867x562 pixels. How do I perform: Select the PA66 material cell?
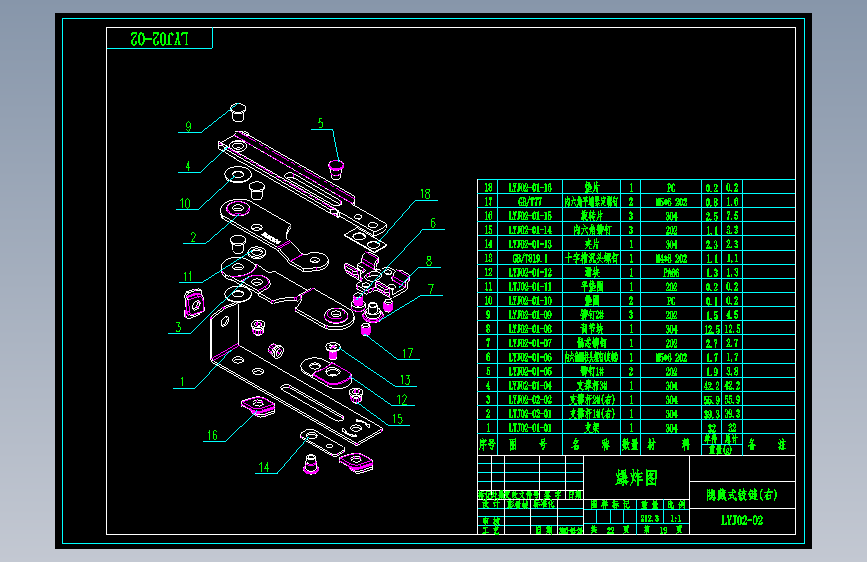(671, 272)
